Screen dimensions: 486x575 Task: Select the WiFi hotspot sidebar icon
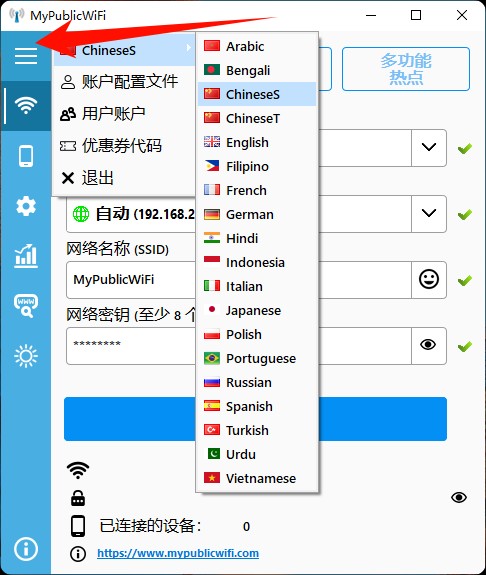tap(26, 106)
